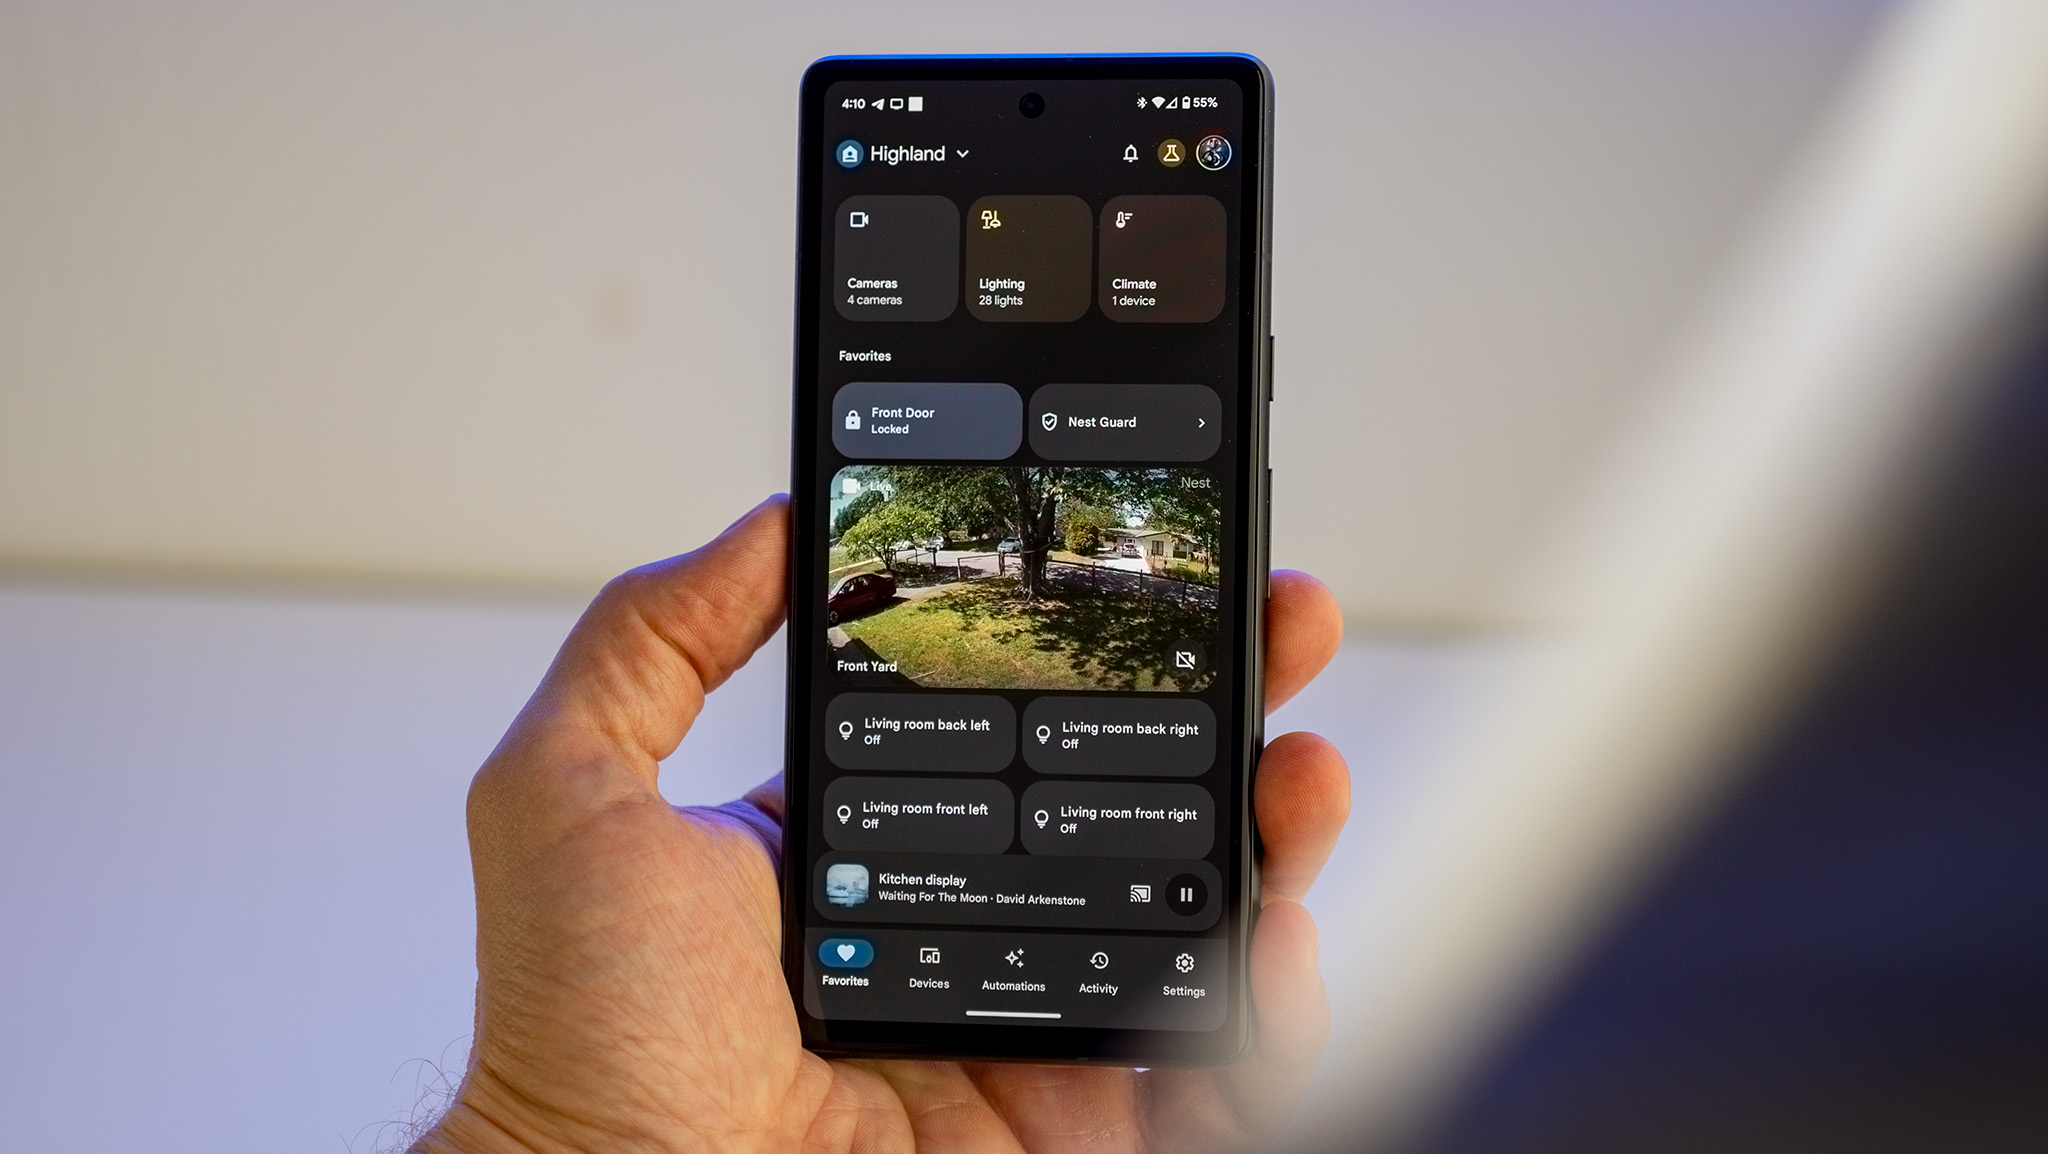
Task: Expand the Nest Guard panel
Action: click(x=1205, y=419)
